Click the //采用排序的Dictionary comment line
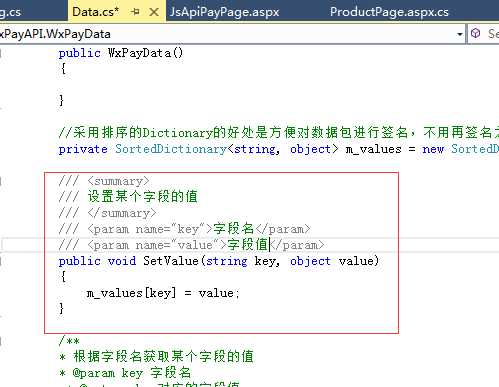This screenshot has width=499, height=387. (x=279, y=133)
